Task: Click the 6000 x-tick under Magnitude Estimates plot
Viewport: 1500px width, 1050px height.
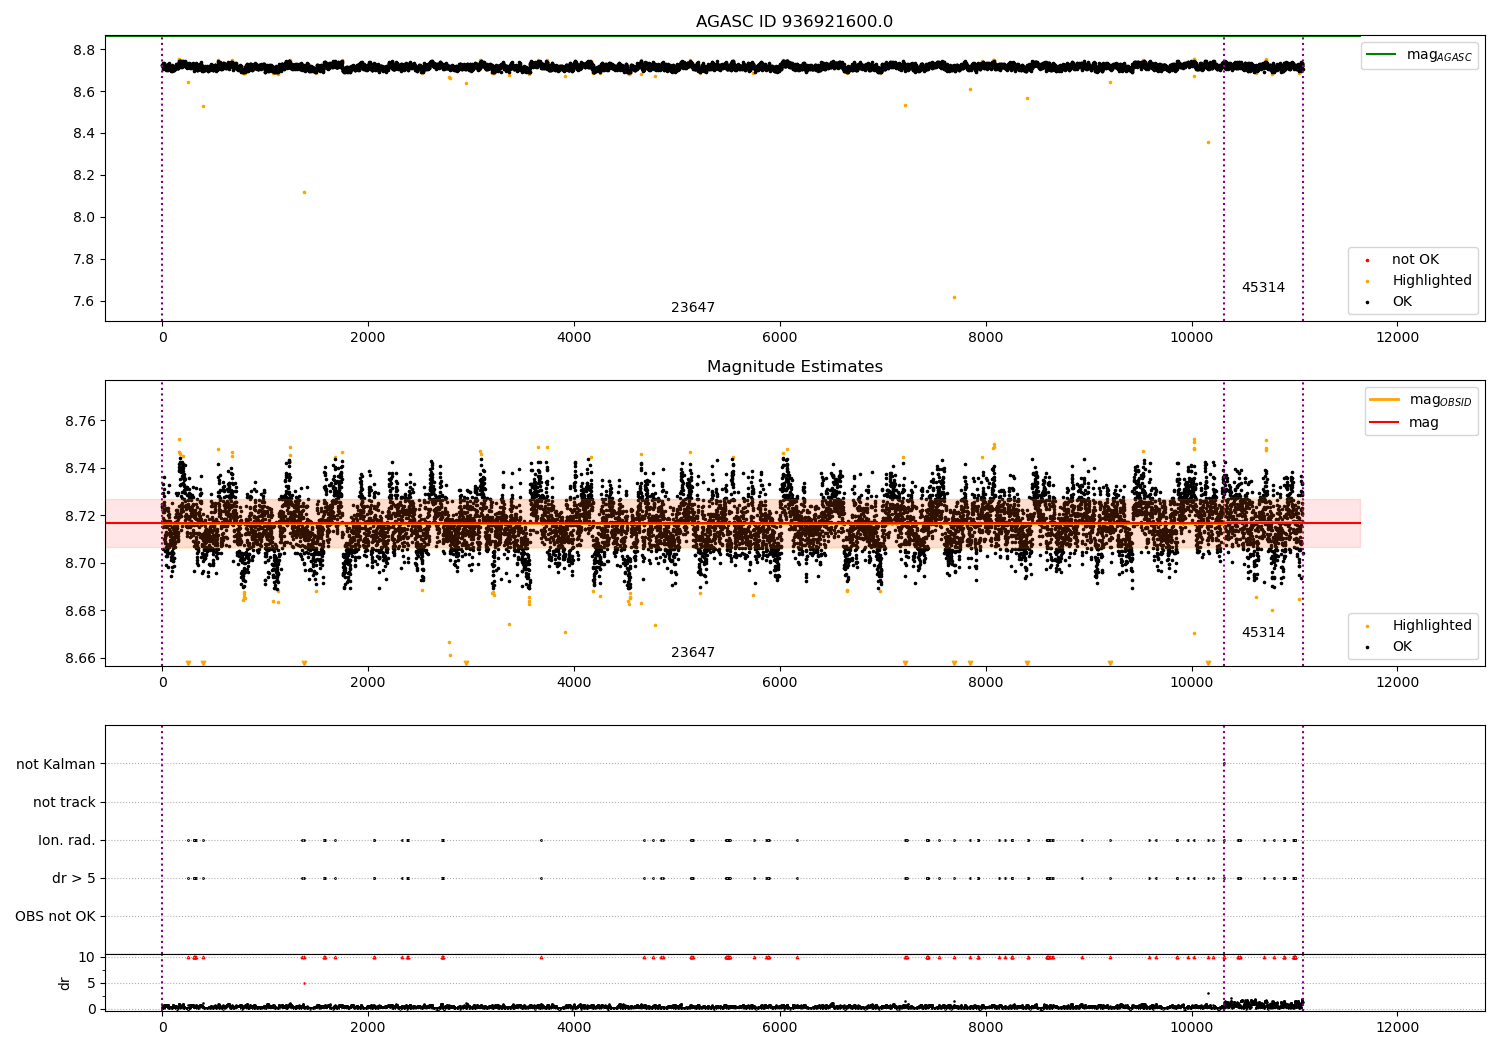Action: tap(780, 683)
